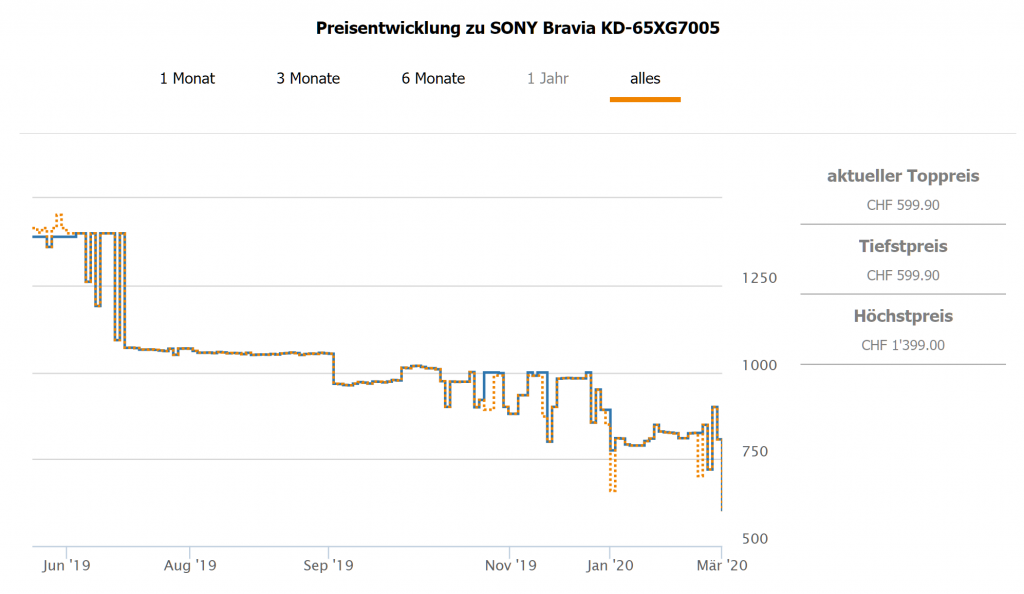Click the Aug '19 x-axis label

[x=190, y=566]
